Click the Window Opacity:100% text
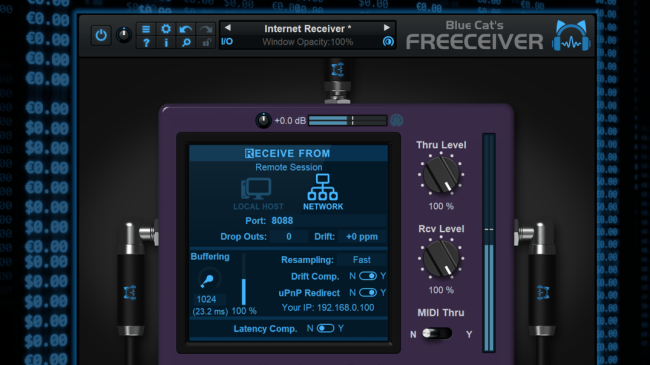 [x=308, y=42]
